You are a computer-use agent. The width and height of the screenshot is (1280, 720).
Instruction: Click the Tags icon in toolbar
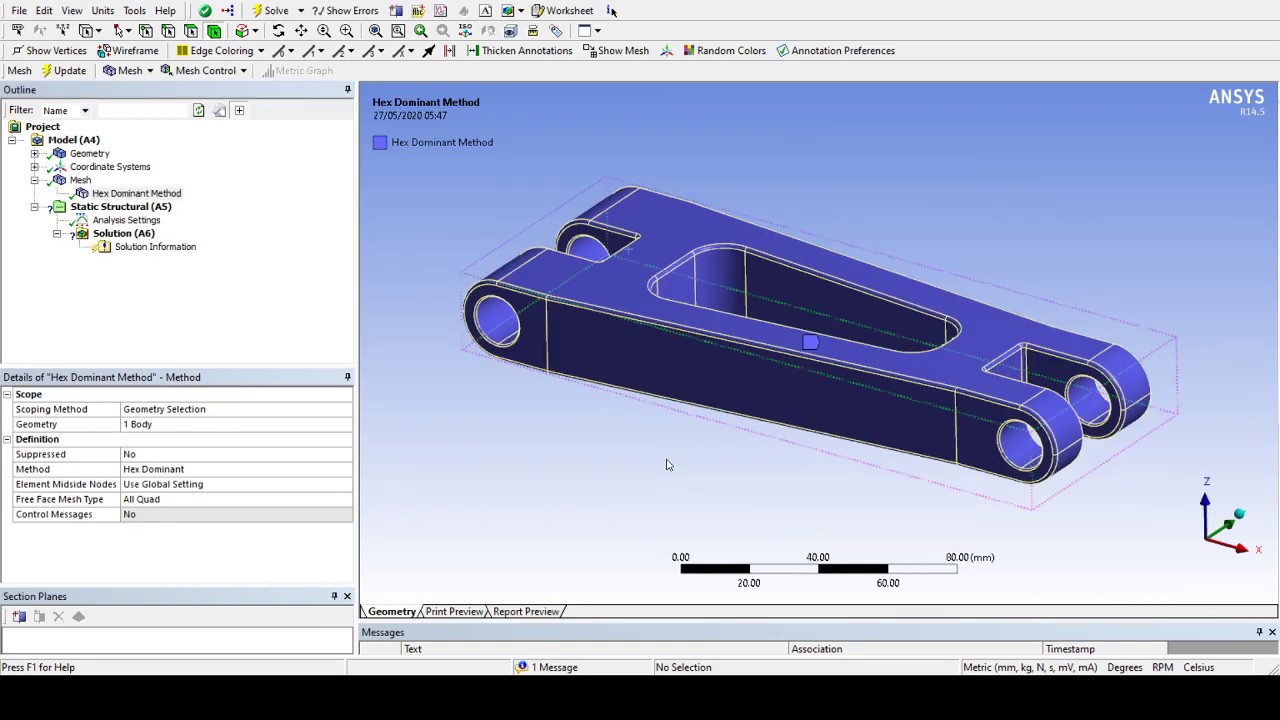(x=556, y=31)
